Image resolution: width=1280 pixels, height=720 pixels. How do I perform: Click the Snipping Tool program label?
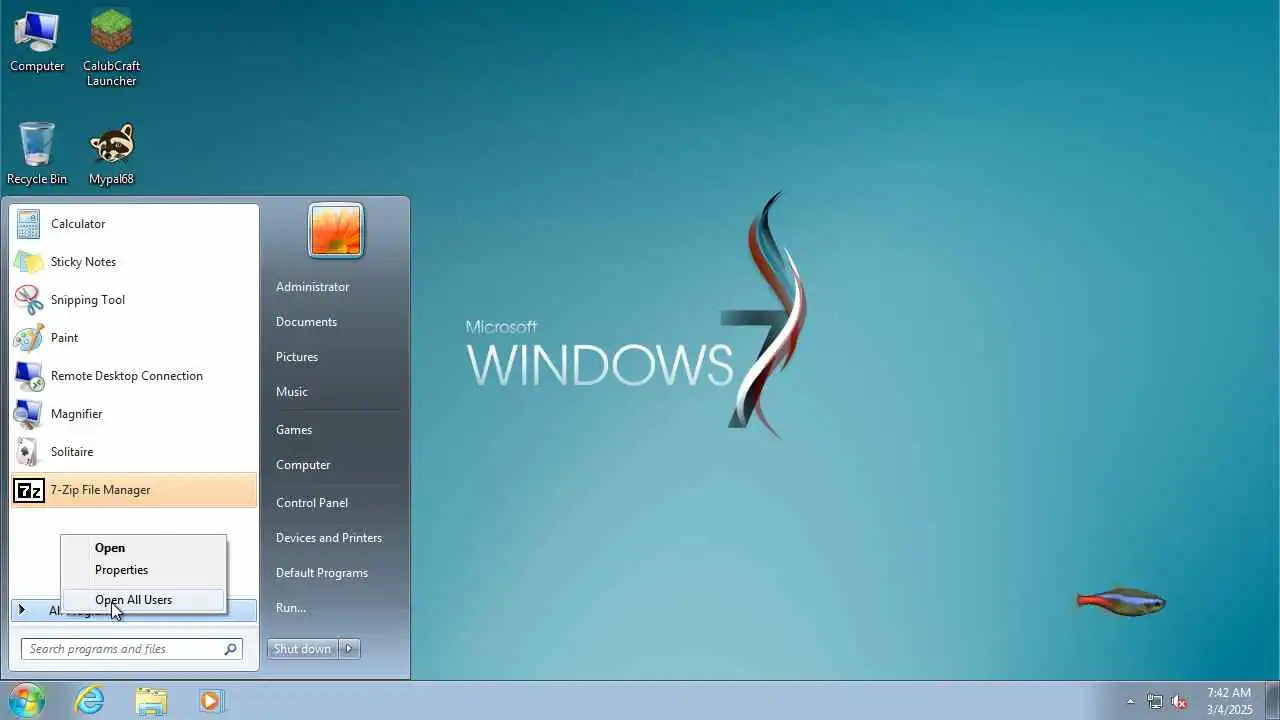(x=88, y=300)
